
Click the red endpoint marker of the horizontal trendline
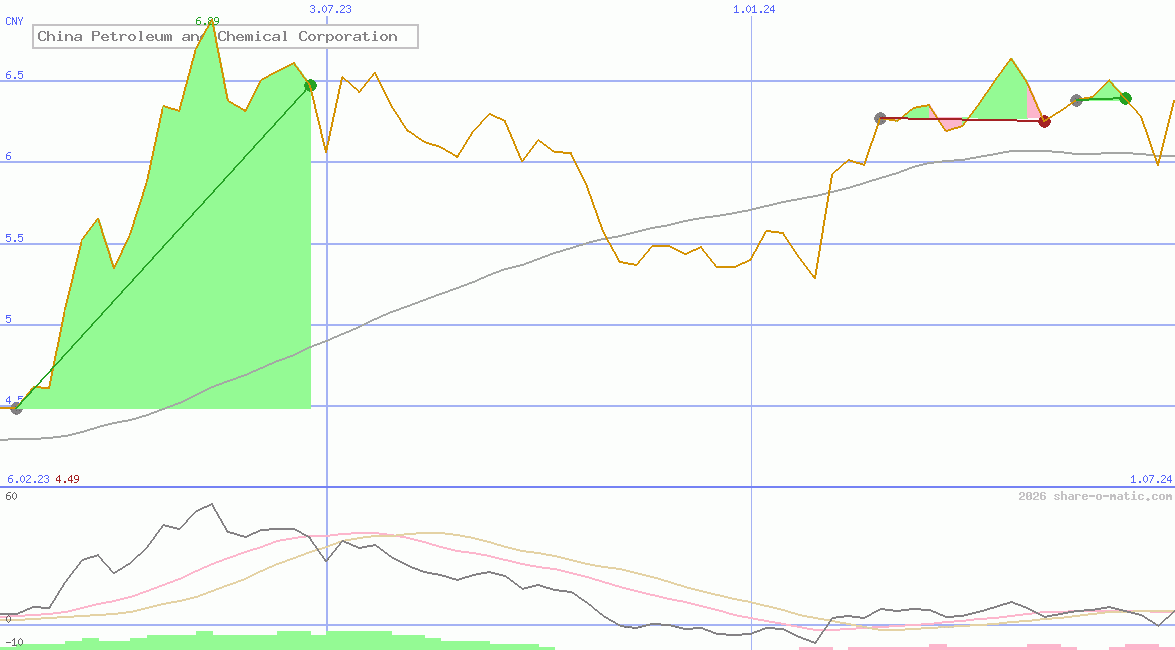coord(1045,120)
